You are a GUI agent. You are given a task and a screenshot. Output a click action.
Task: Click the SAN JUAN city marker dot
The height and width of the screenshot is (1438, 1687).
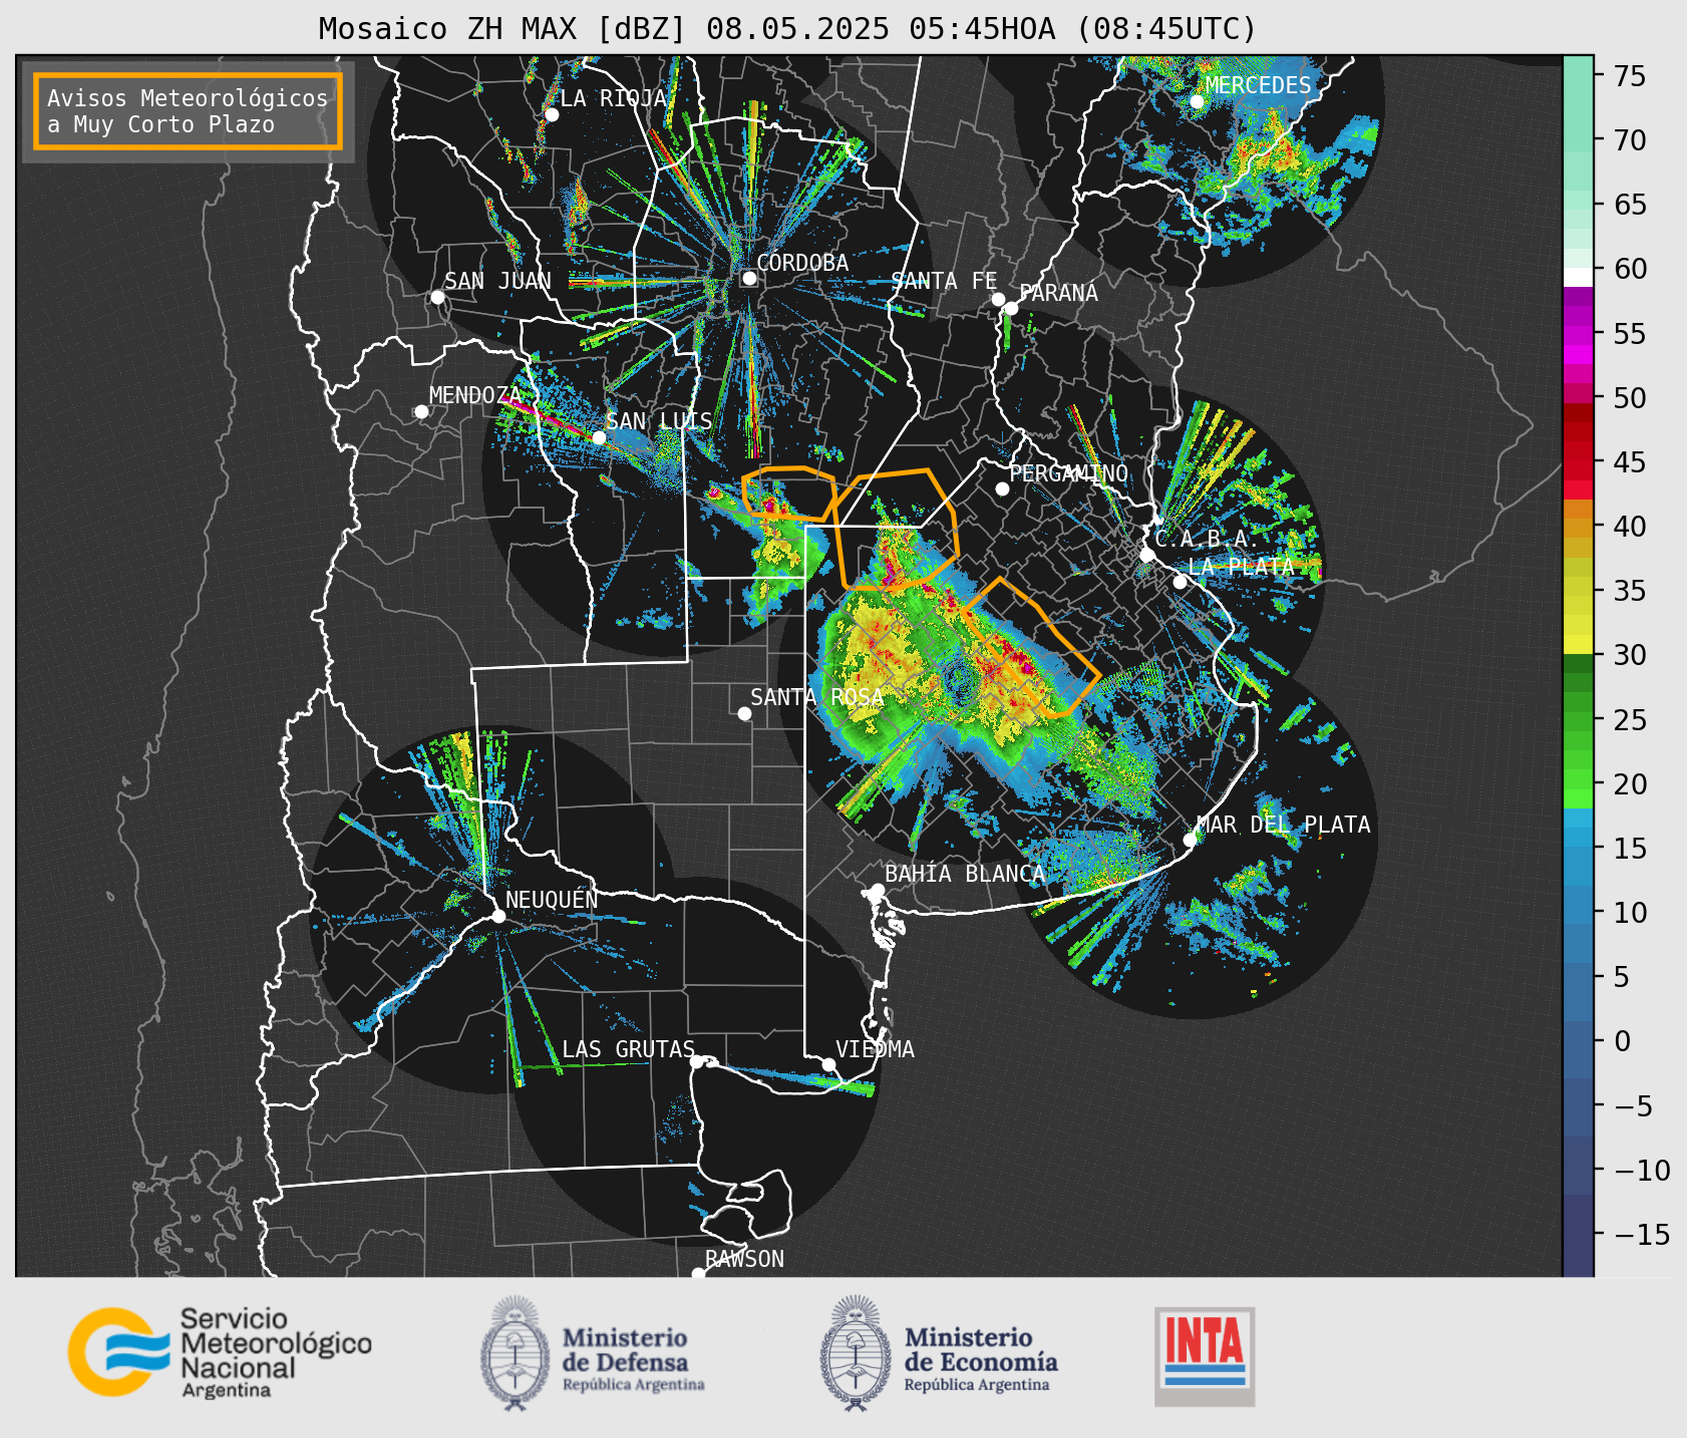pos(437,297)
